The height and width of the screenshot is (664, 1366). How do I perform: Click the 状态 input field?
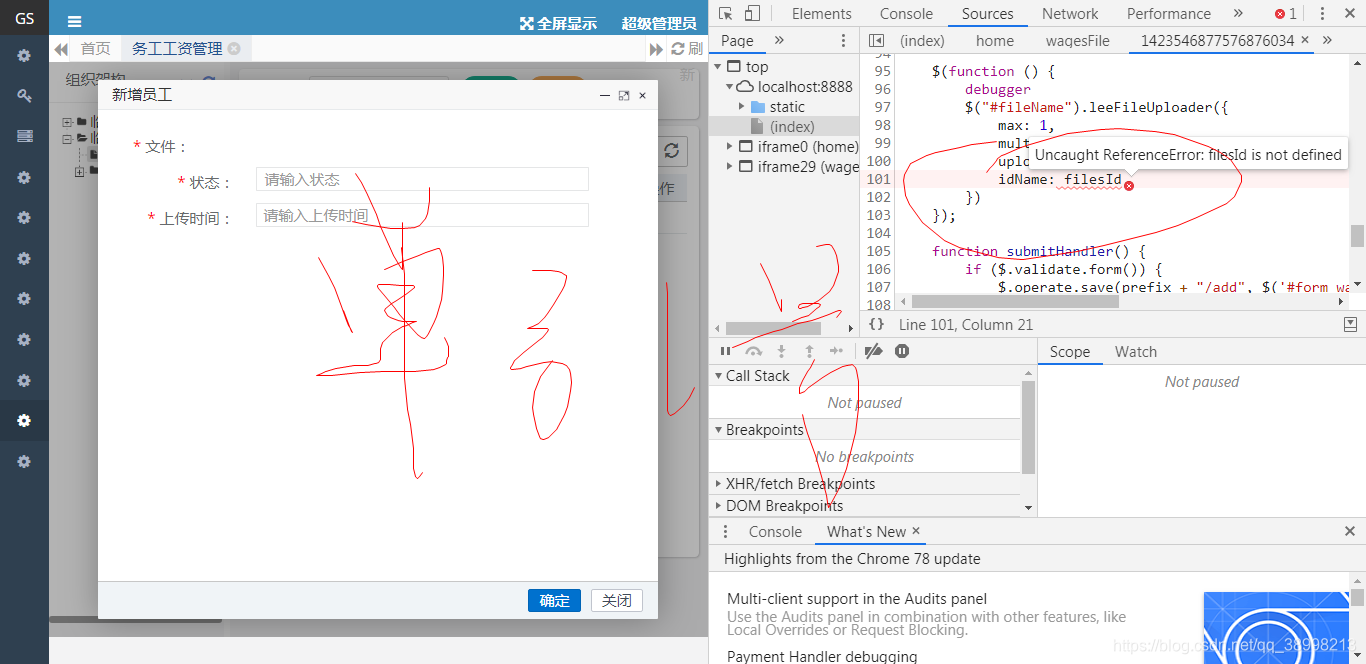coord(422,179)
